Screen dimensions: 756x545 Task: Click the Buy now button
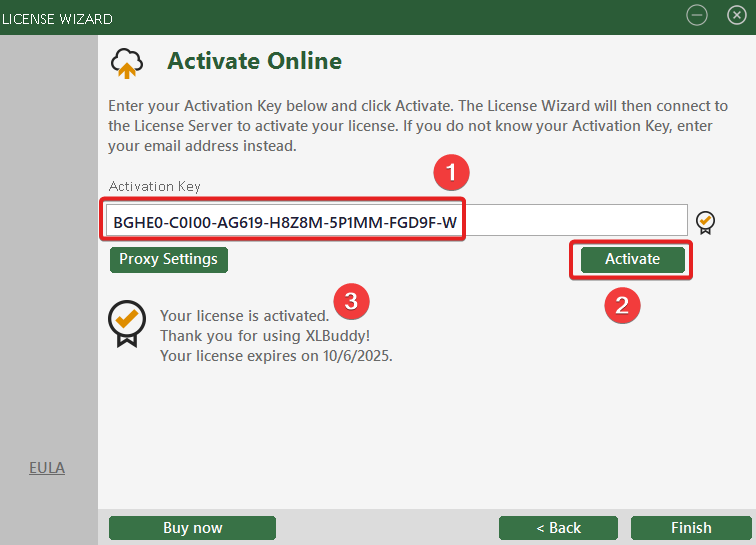[192, 528]
